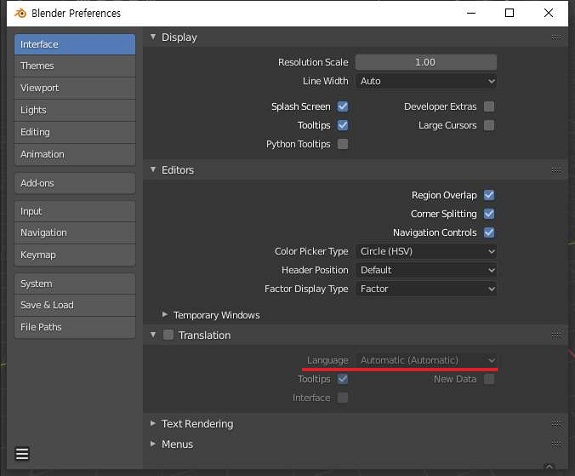Open the Factor Display Type dropdown
The width and height of the screenshot is (575, 476).
point(426,289)
